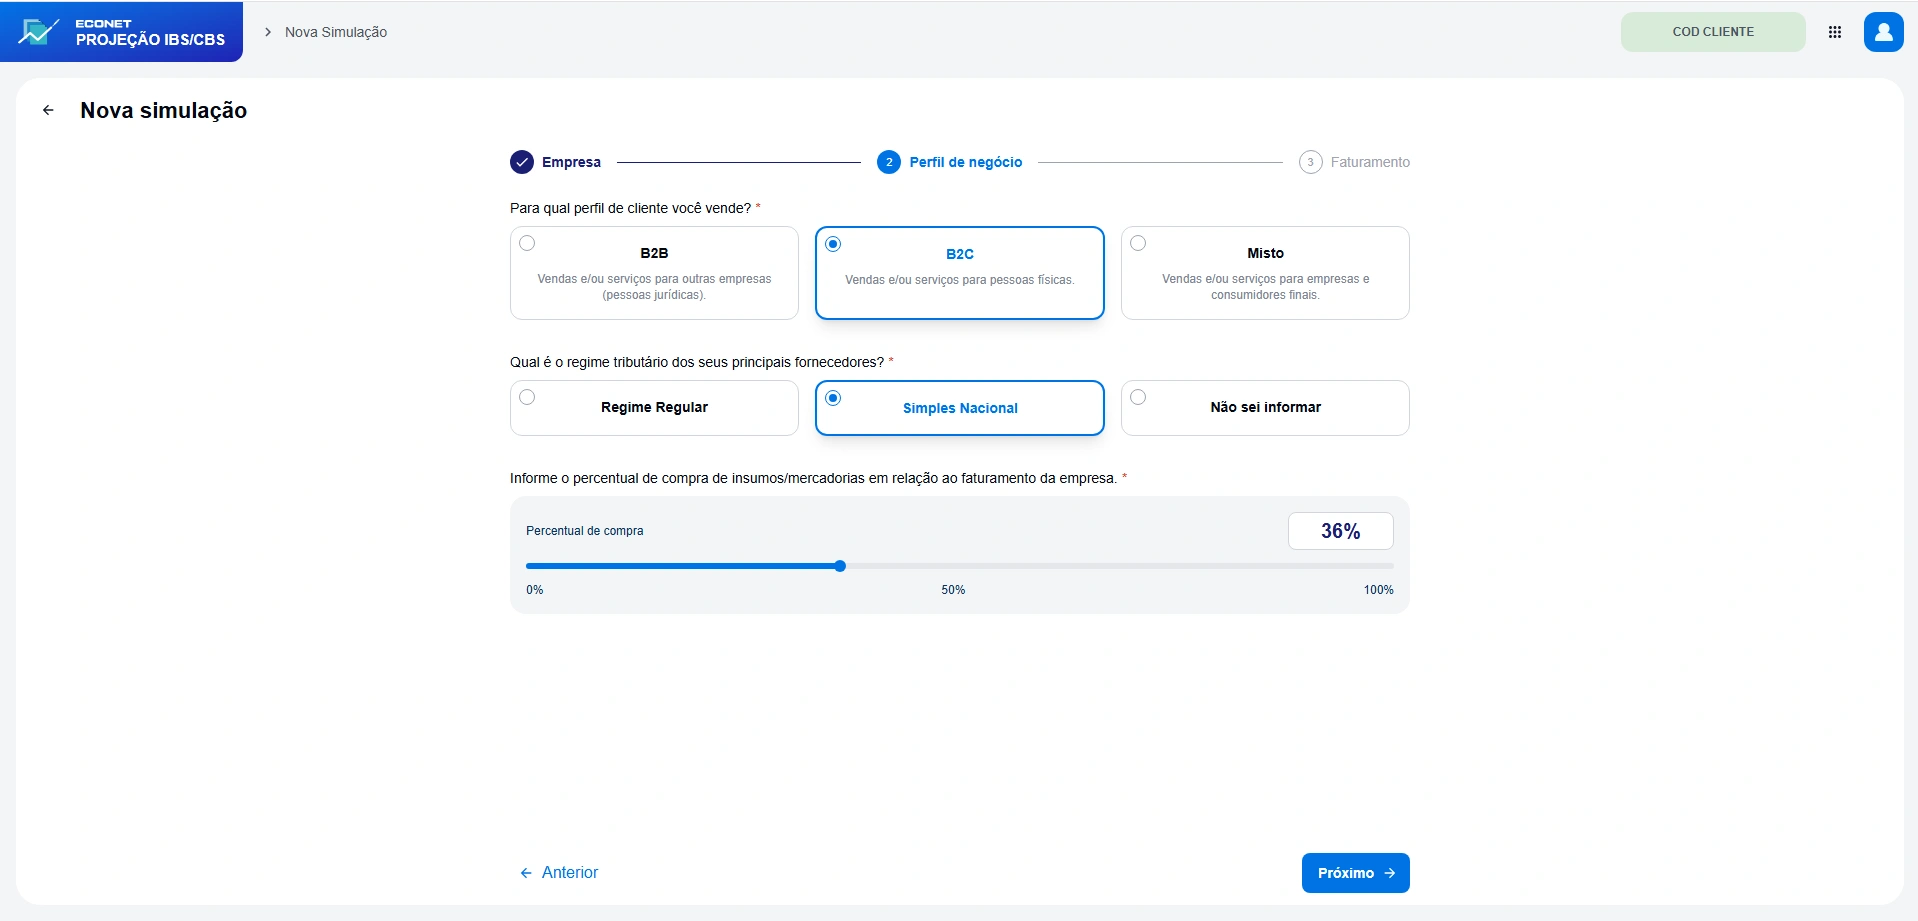Open the user profile avatar icon
This screenshot has height=921, width=1918.
point(1883,32)
